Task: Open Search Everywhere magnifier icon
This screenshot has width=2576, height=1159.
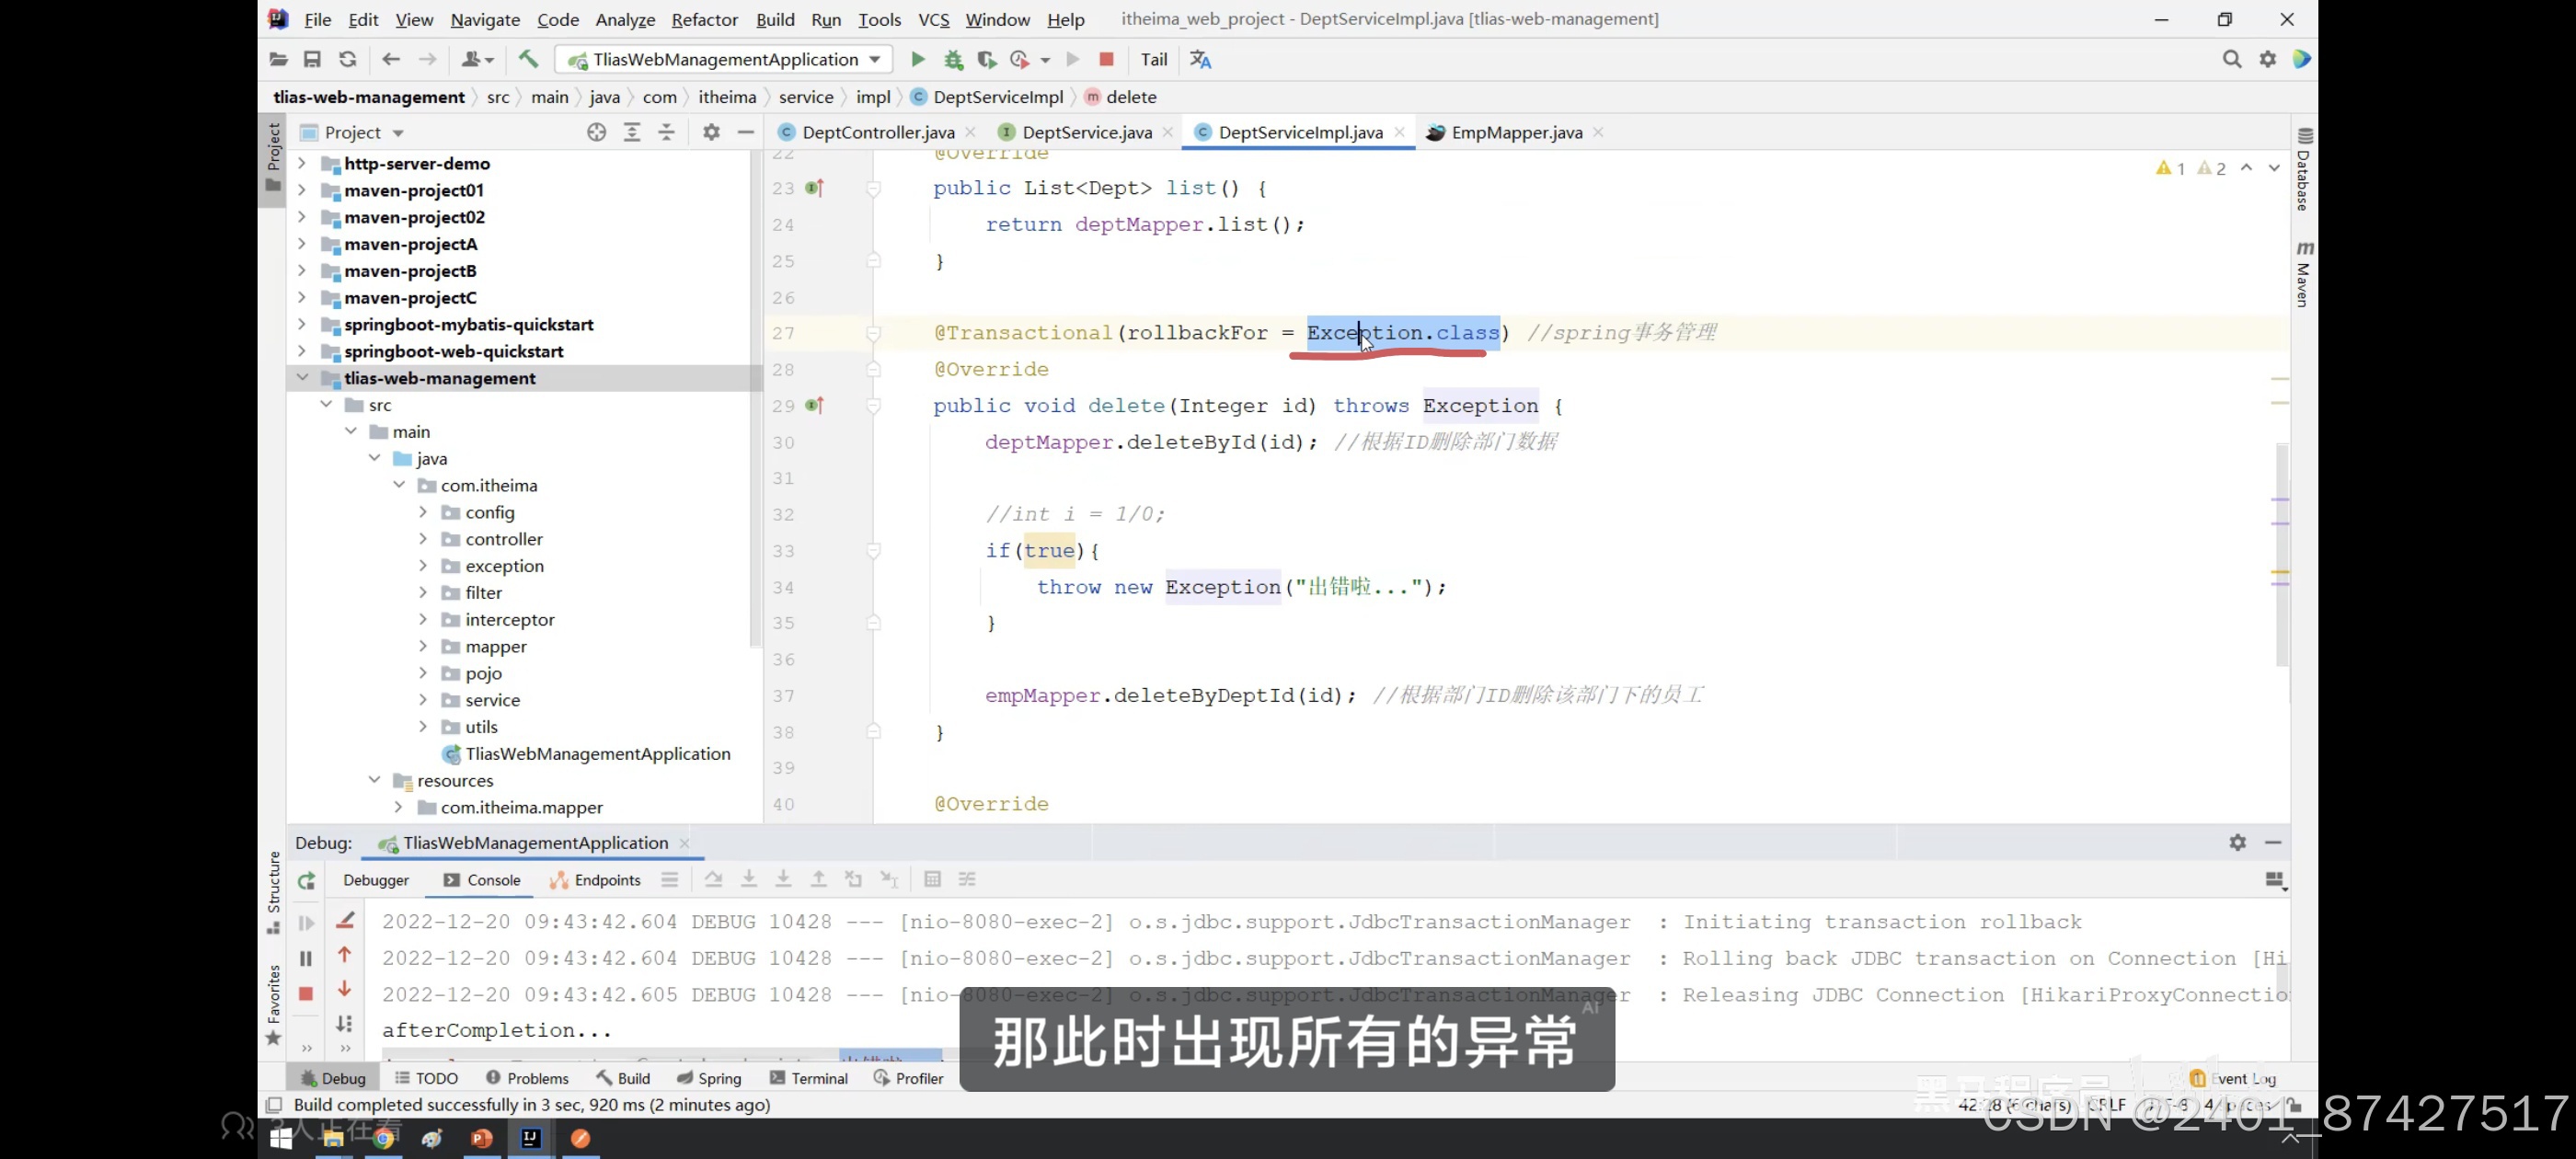Action: (2231, 59)
